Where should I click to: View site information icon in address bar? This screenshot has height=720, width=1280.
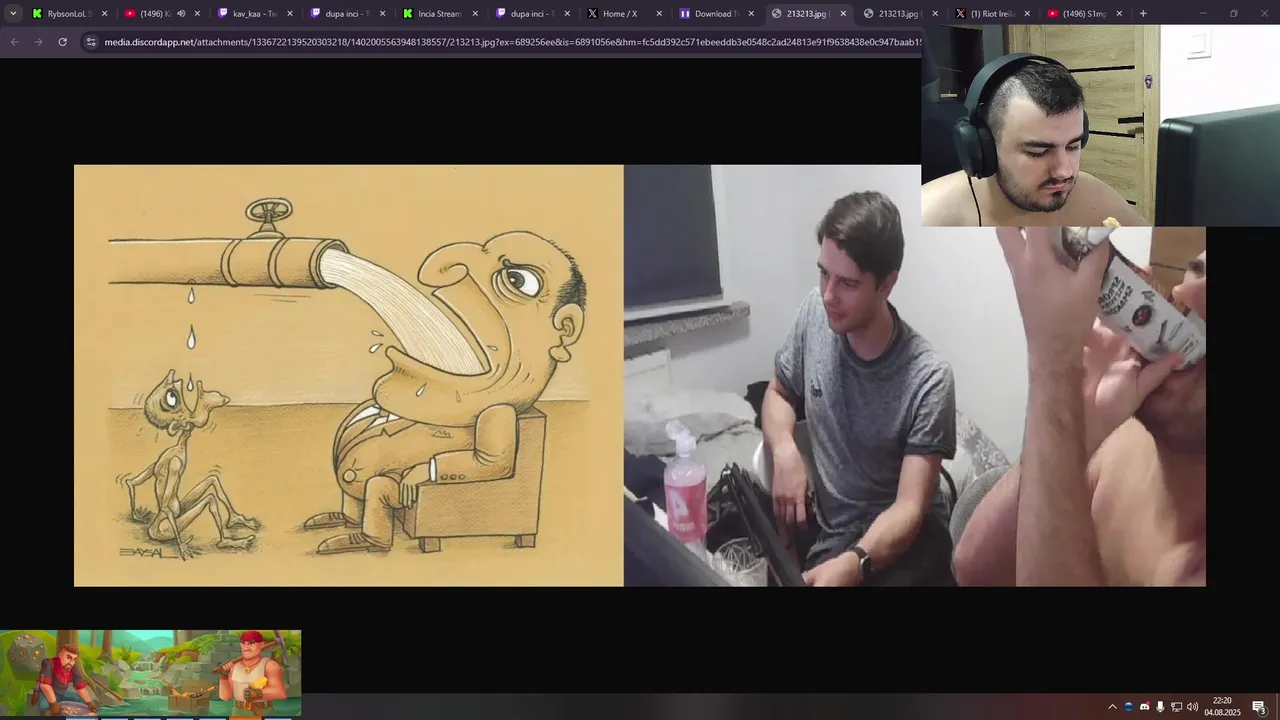[x=91, y=42]
